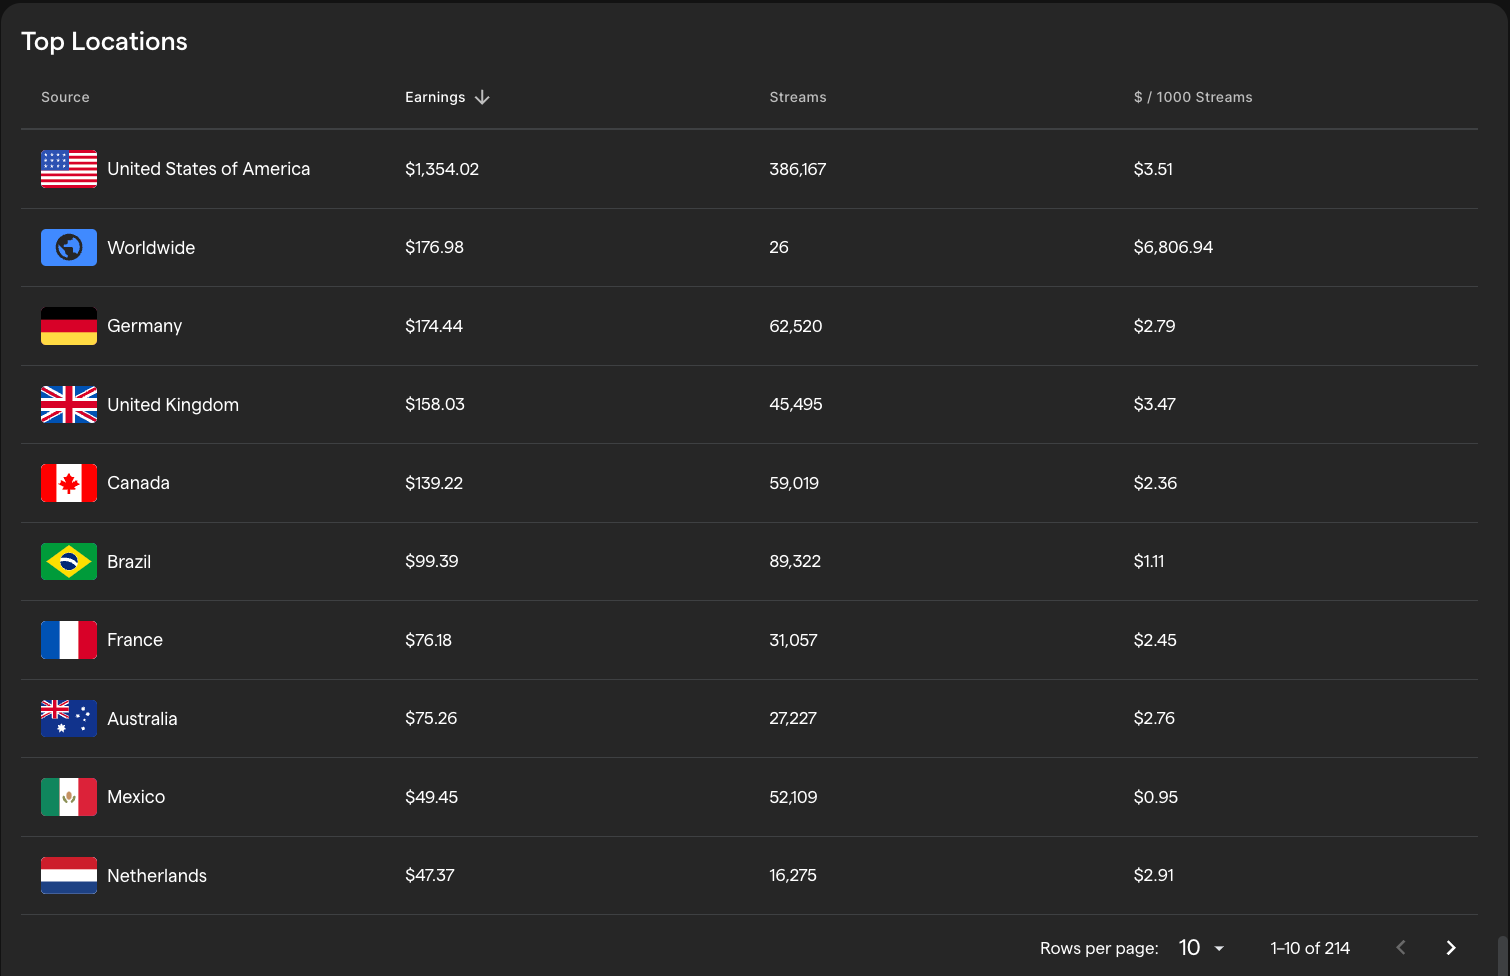This screenshot has height=976, width=1510.
Task: Sort by the Source column header
Action: 65,97
